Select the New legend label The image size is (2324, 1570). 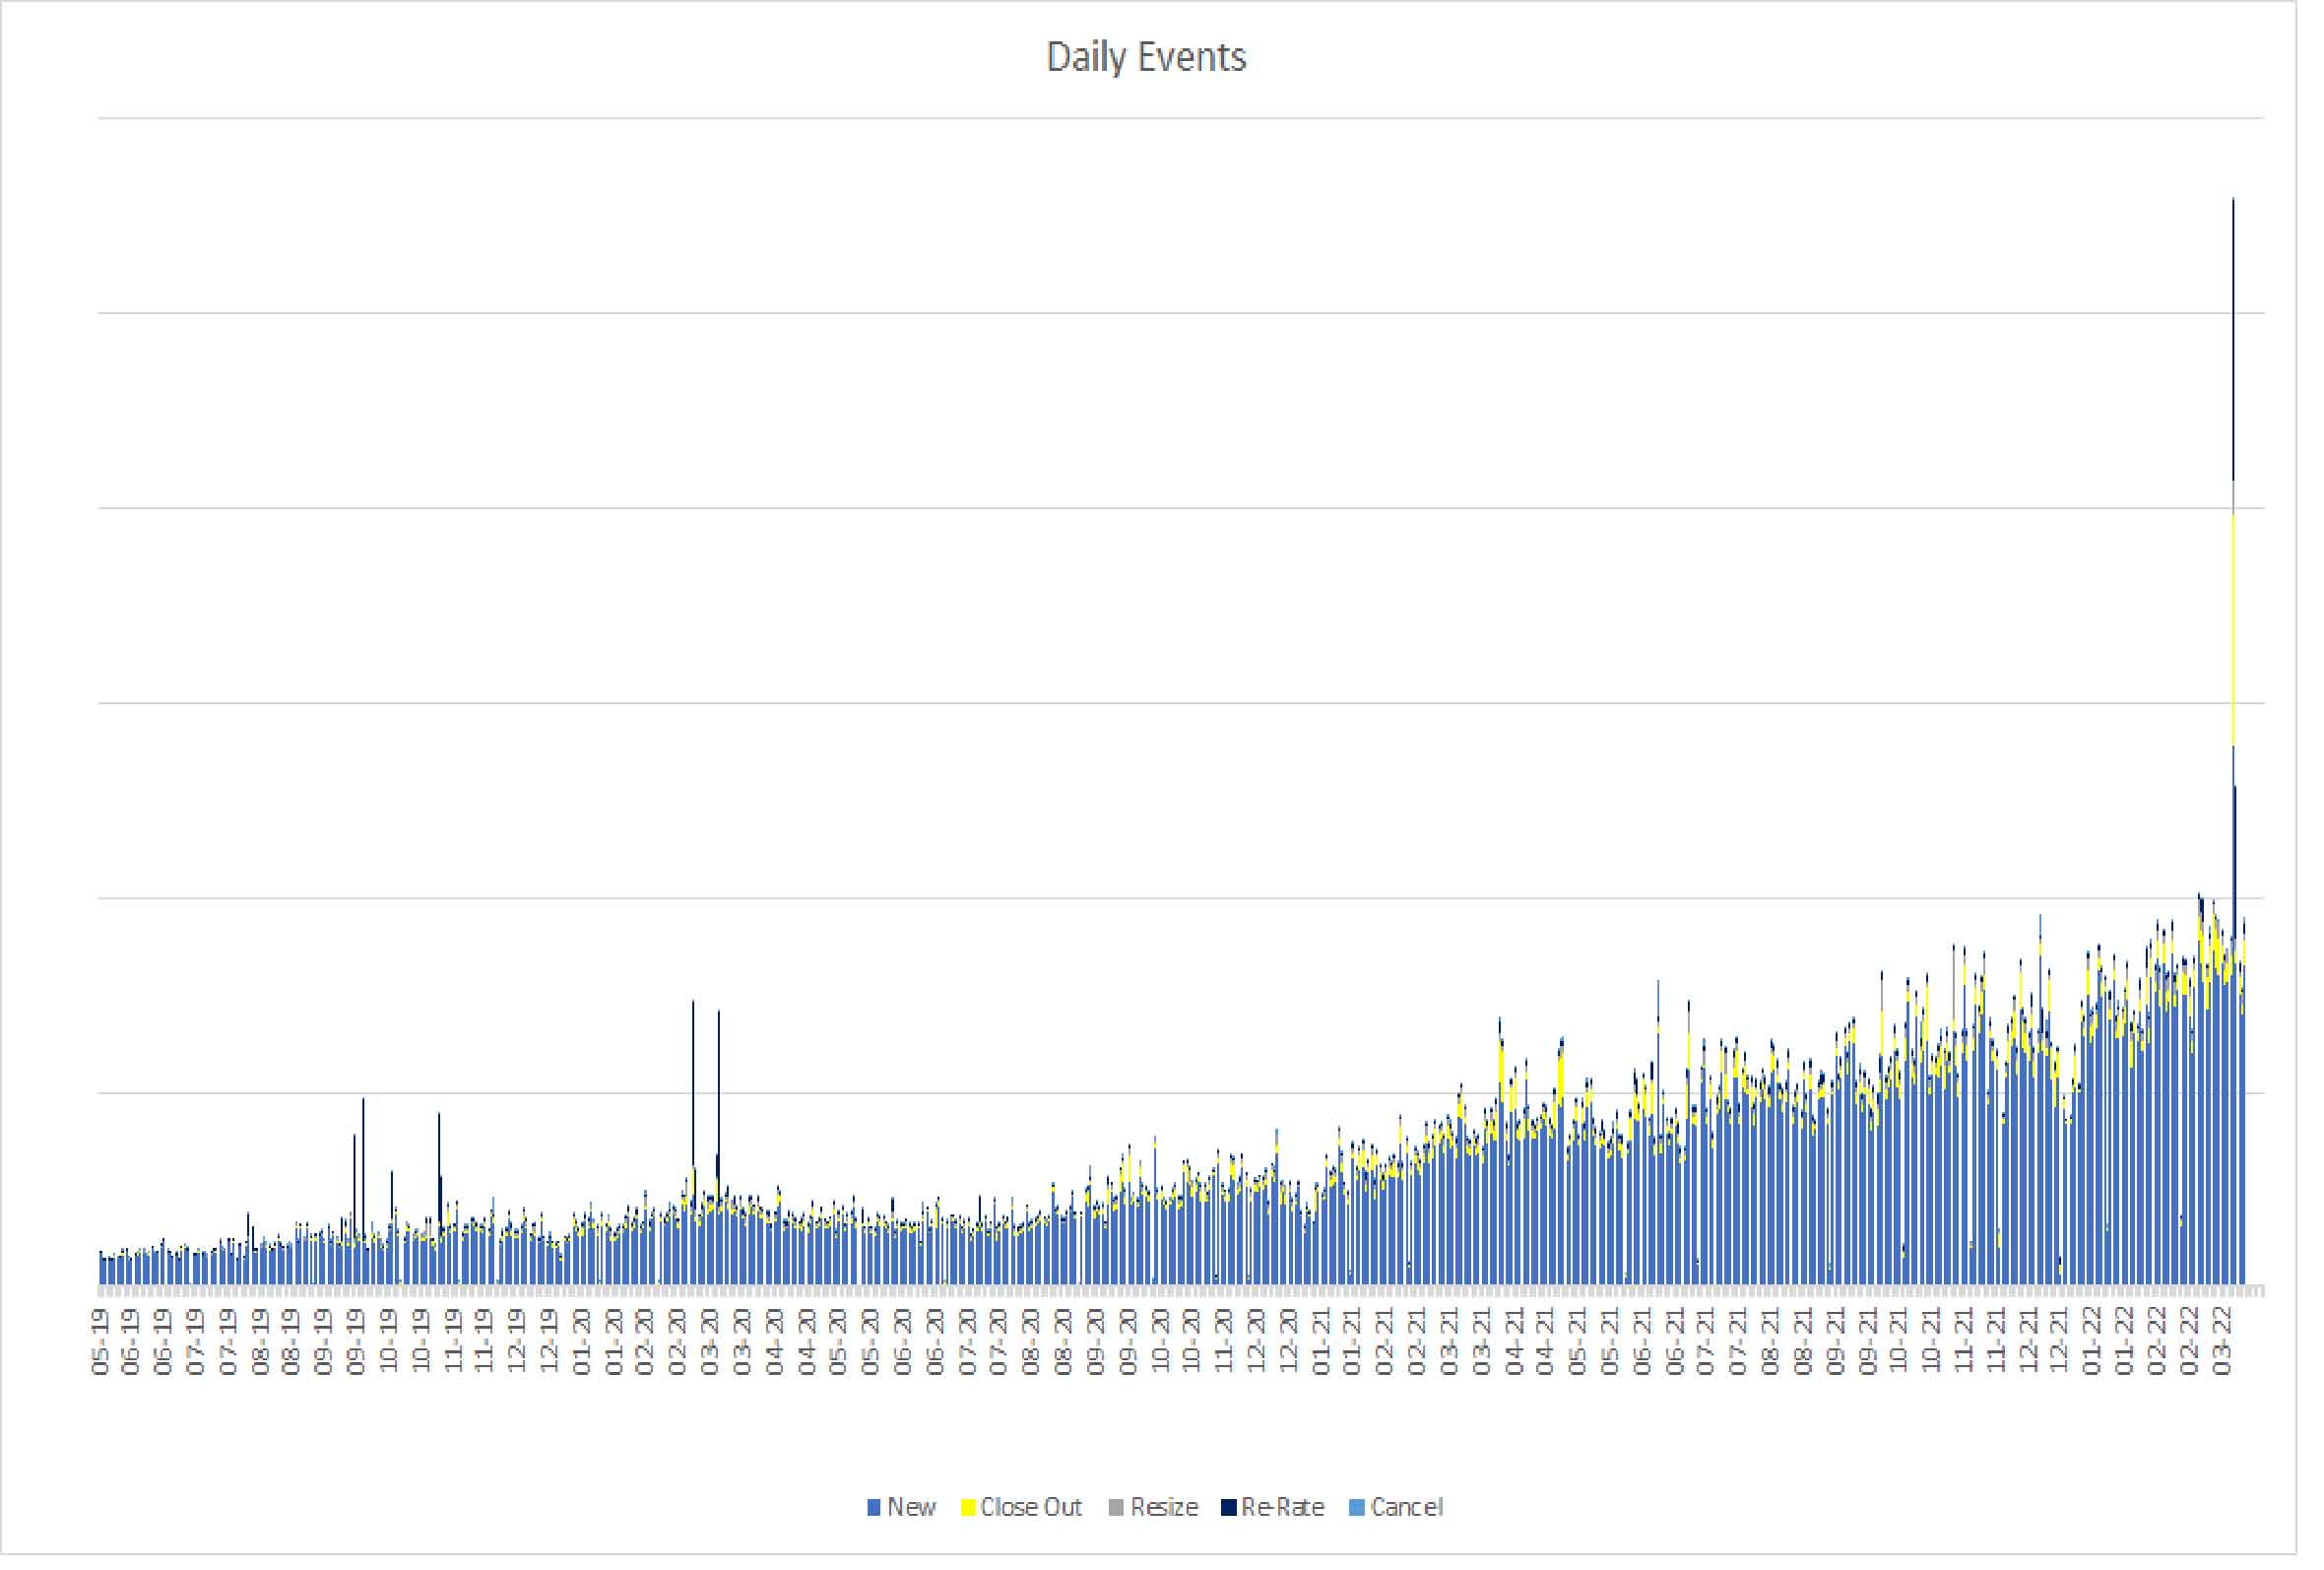(911, 1507)
